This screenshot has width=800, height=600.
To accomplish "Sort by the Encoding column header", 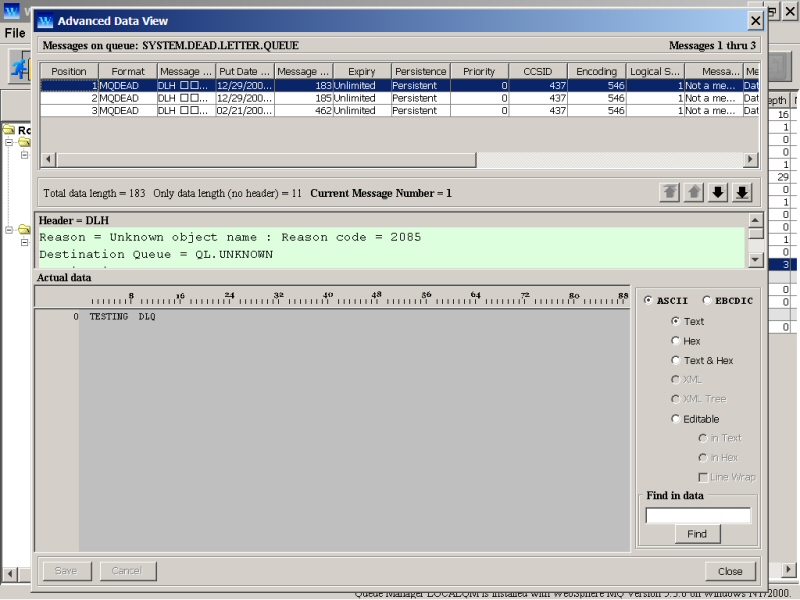I will pos(596,71).
